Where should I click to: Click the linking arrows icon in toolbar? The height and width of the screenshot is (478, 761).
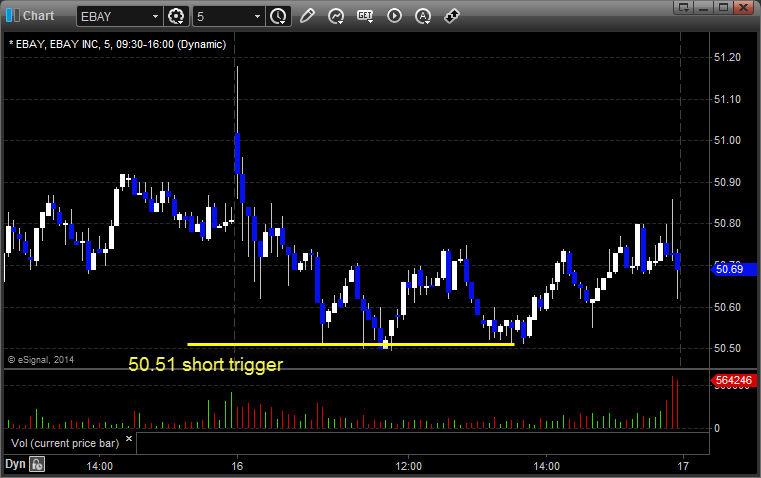tap(452, 16)
